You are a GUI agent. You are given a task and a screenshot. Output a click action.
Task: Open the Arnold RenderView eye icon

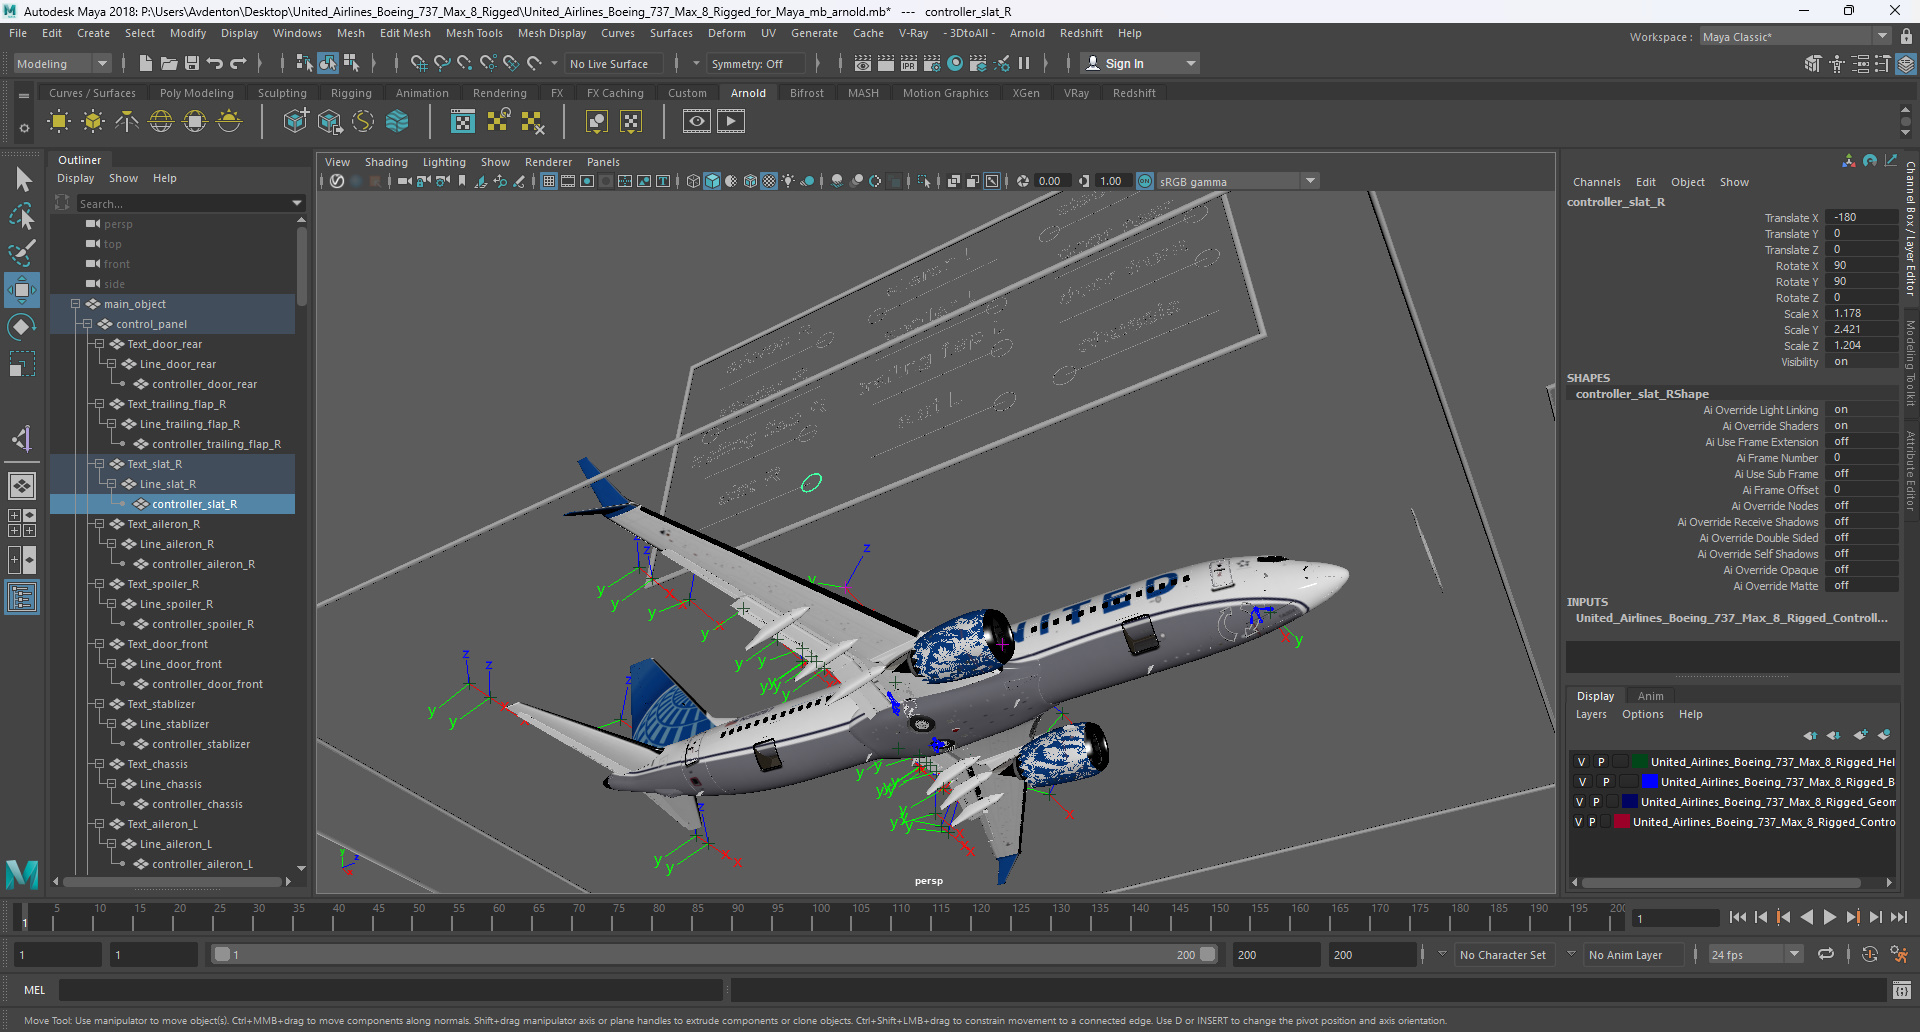697,122
